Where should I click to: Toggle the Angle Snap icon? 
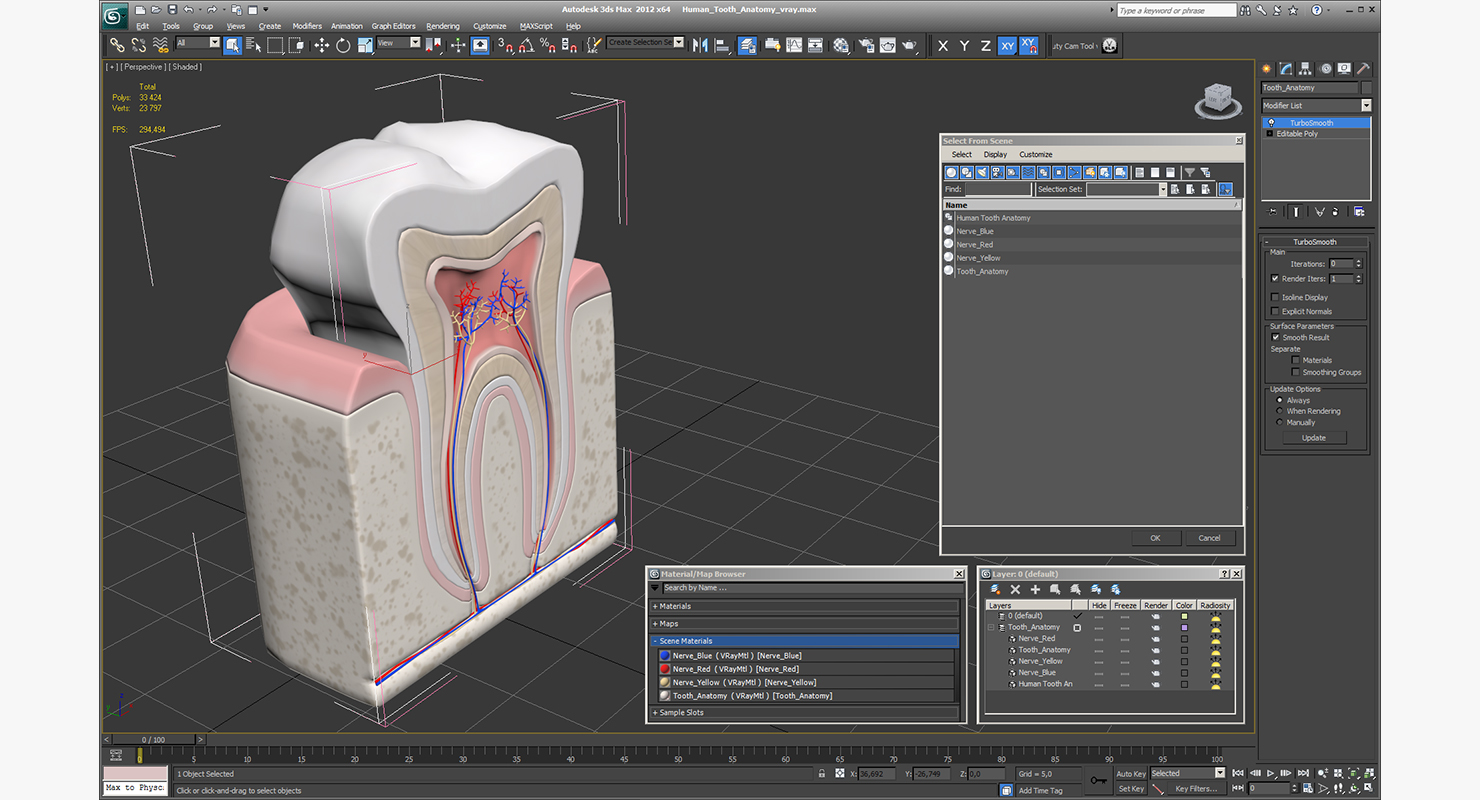(526, 45)
